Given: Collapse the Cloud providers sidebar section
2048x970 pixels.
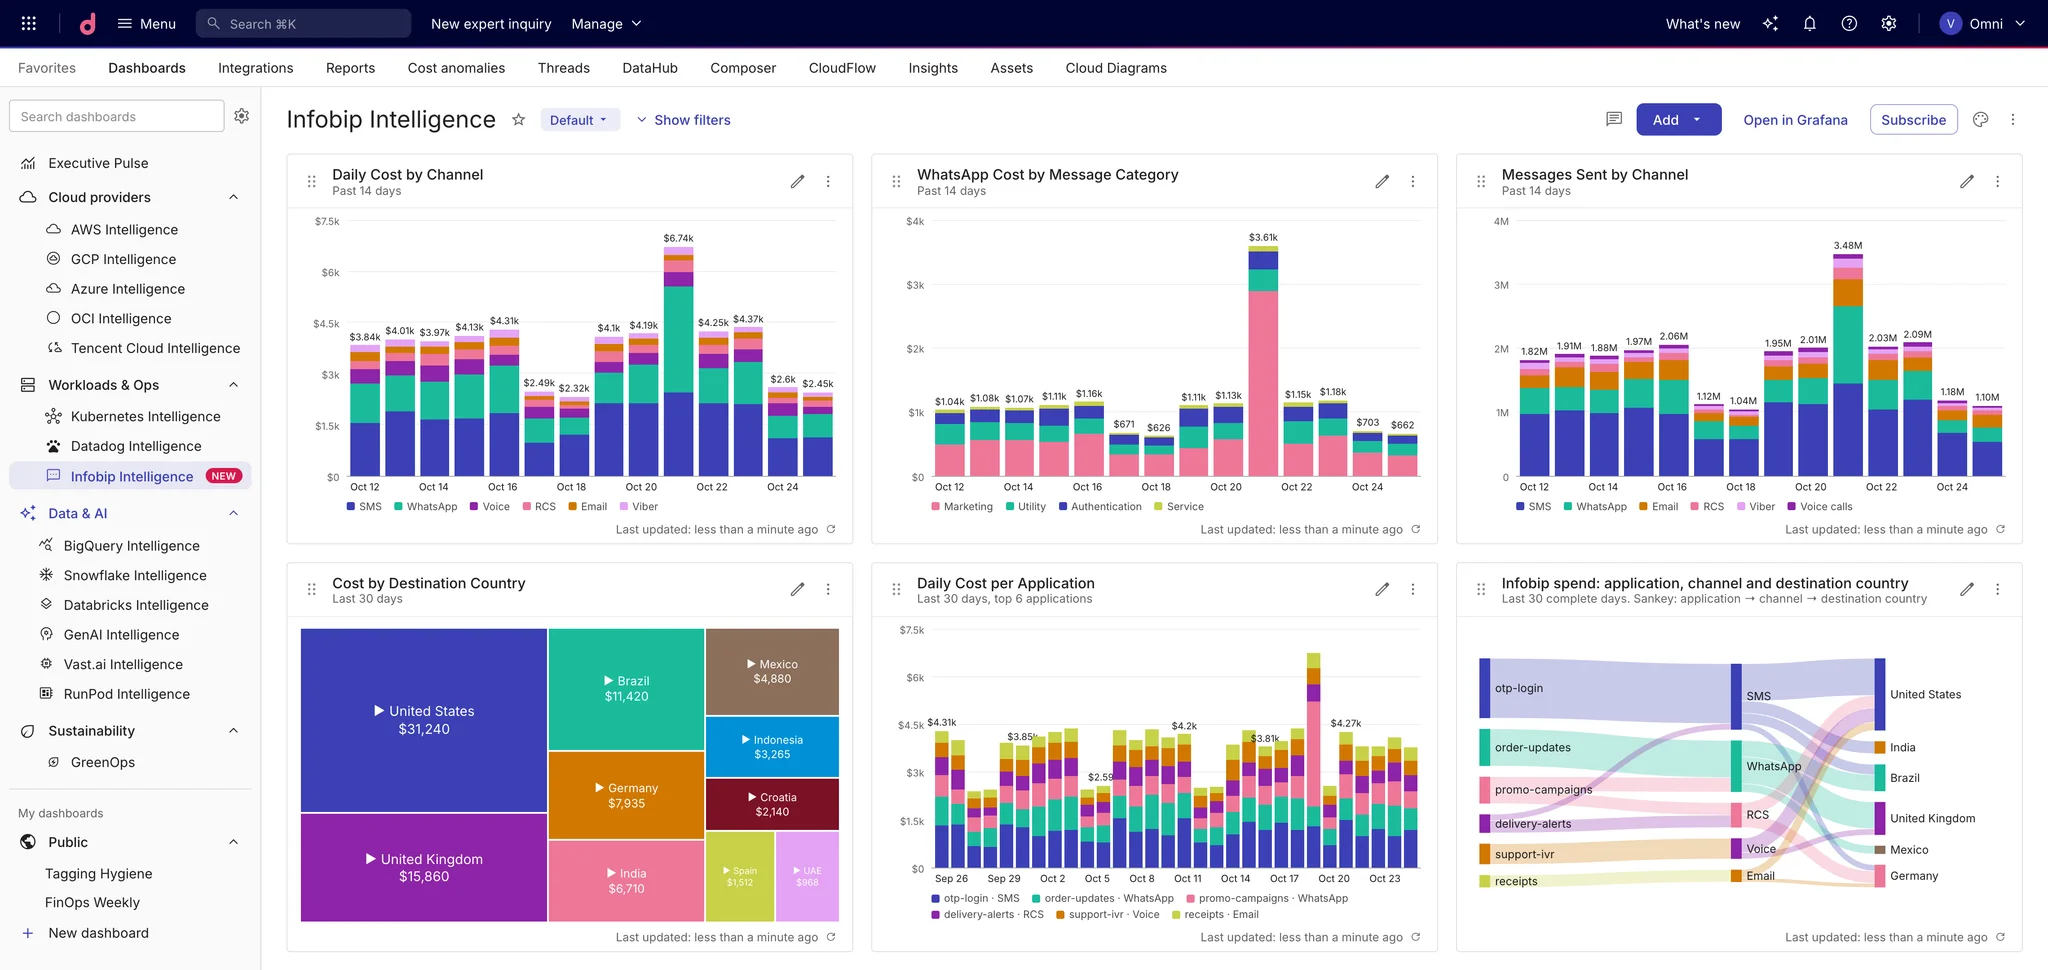Looking at the screenshot, I should tap(233, 197).
